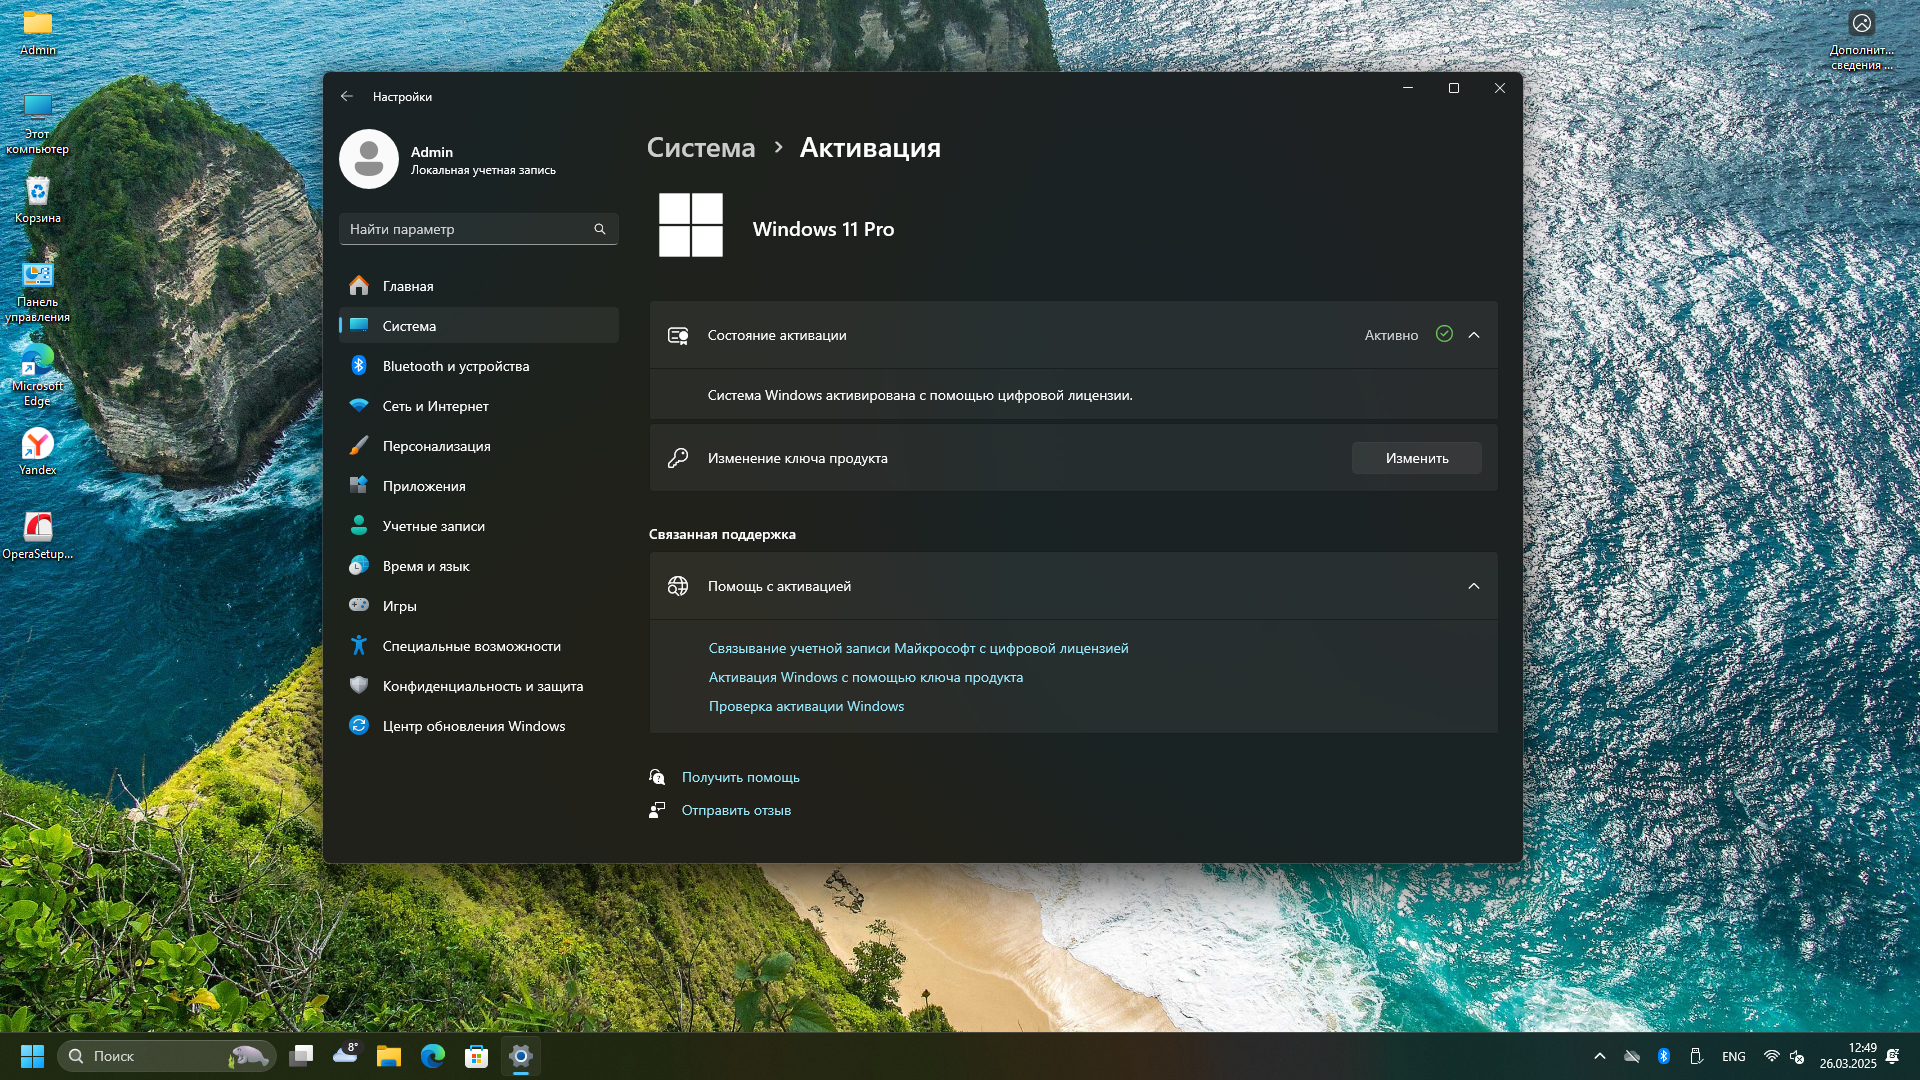This screenshot has height=1080, width=1920.
Task: Click the Получить помощь link
Action: (740, 777)
